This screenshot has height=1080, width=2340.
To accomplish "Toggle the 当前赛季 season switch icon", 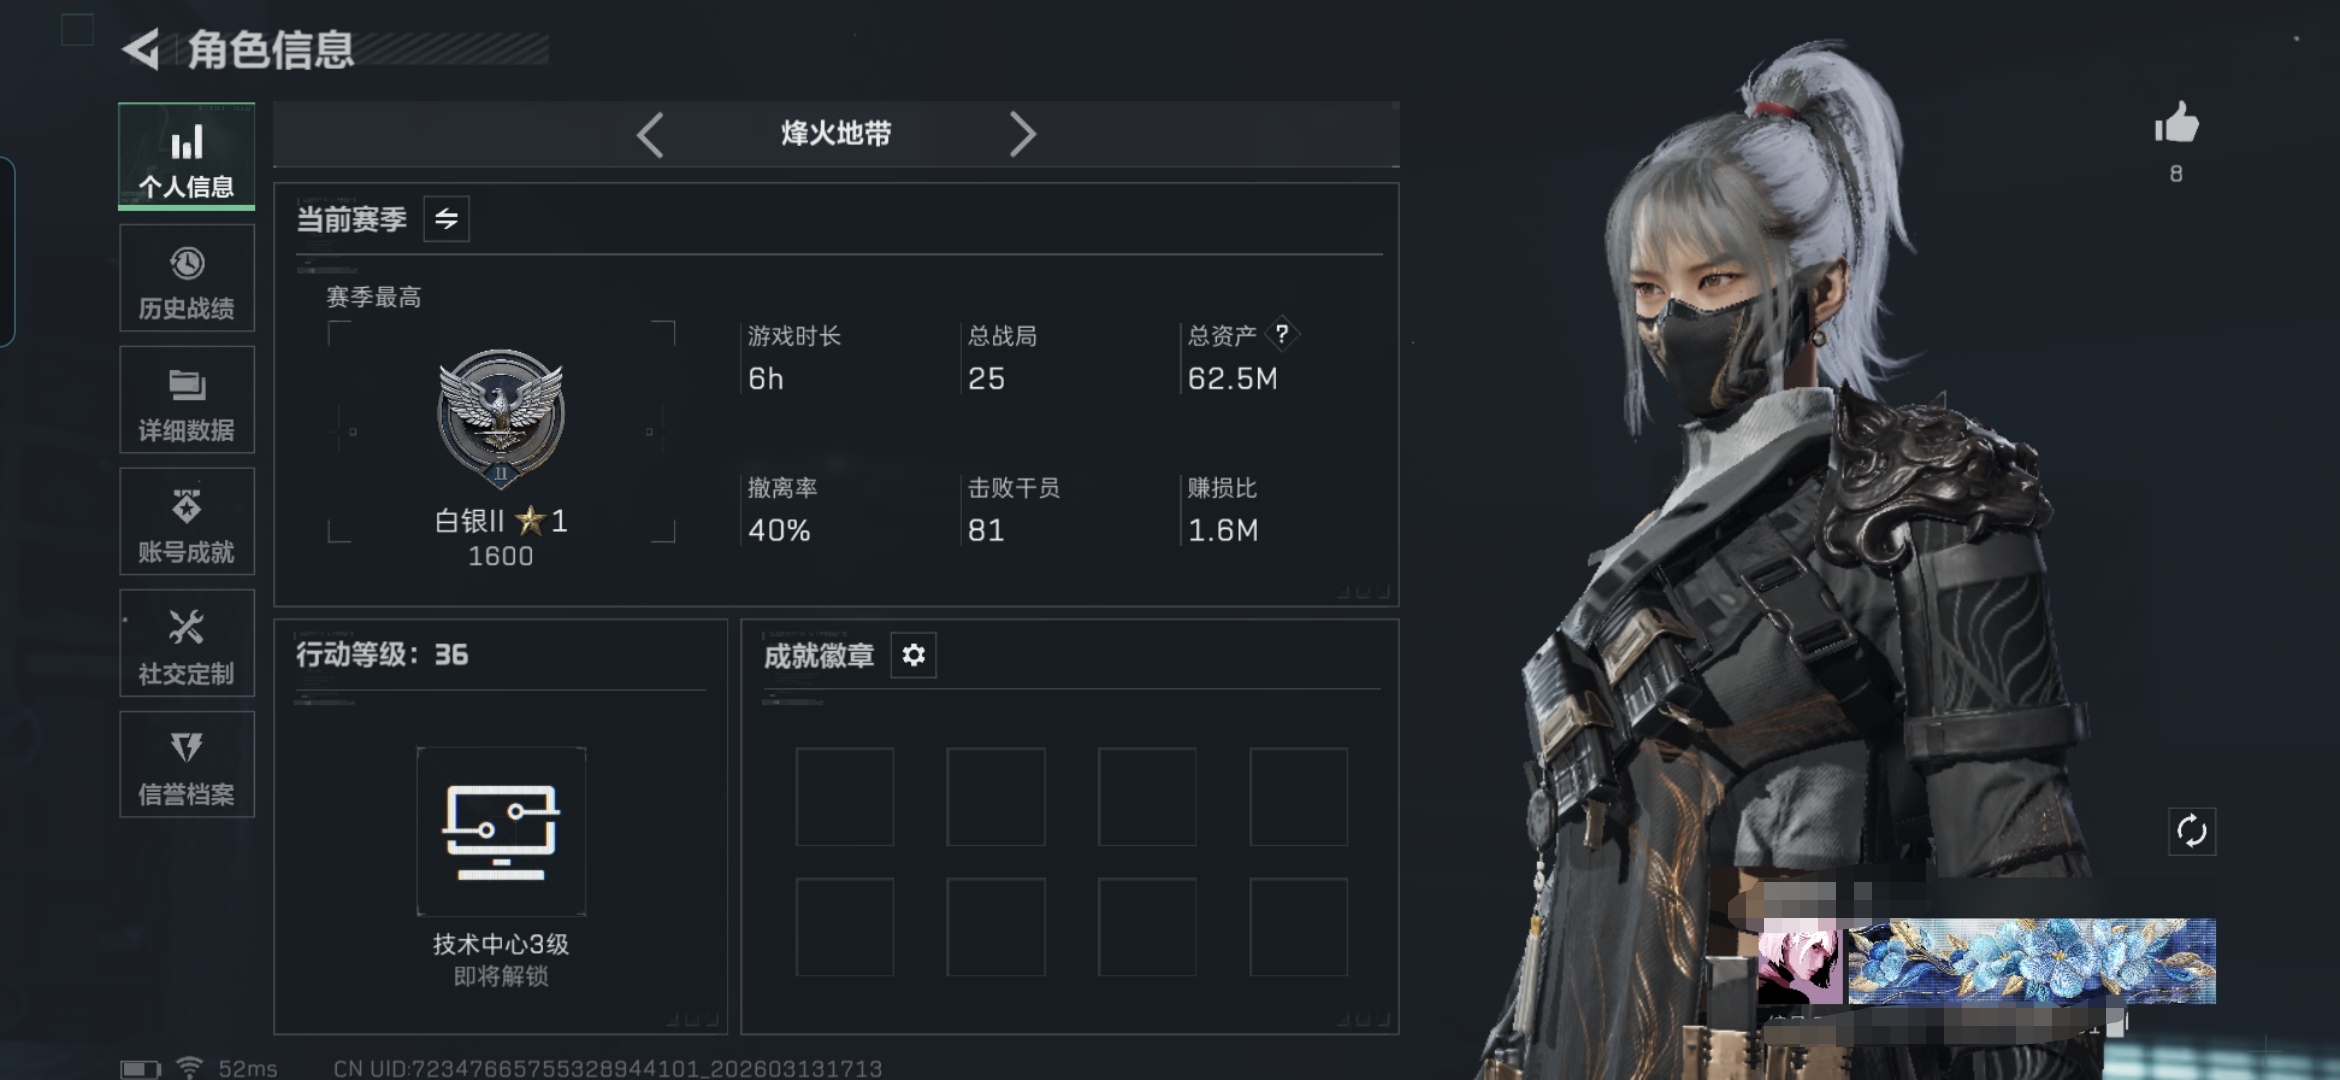I will tap(446, 219).
